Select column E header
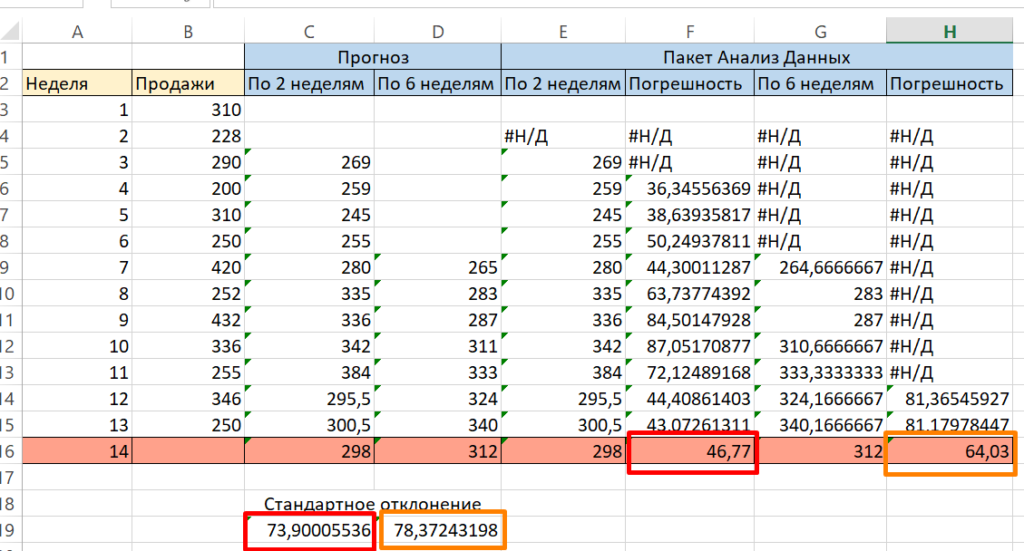1024x551 pixels. click(x=563, y=31)
